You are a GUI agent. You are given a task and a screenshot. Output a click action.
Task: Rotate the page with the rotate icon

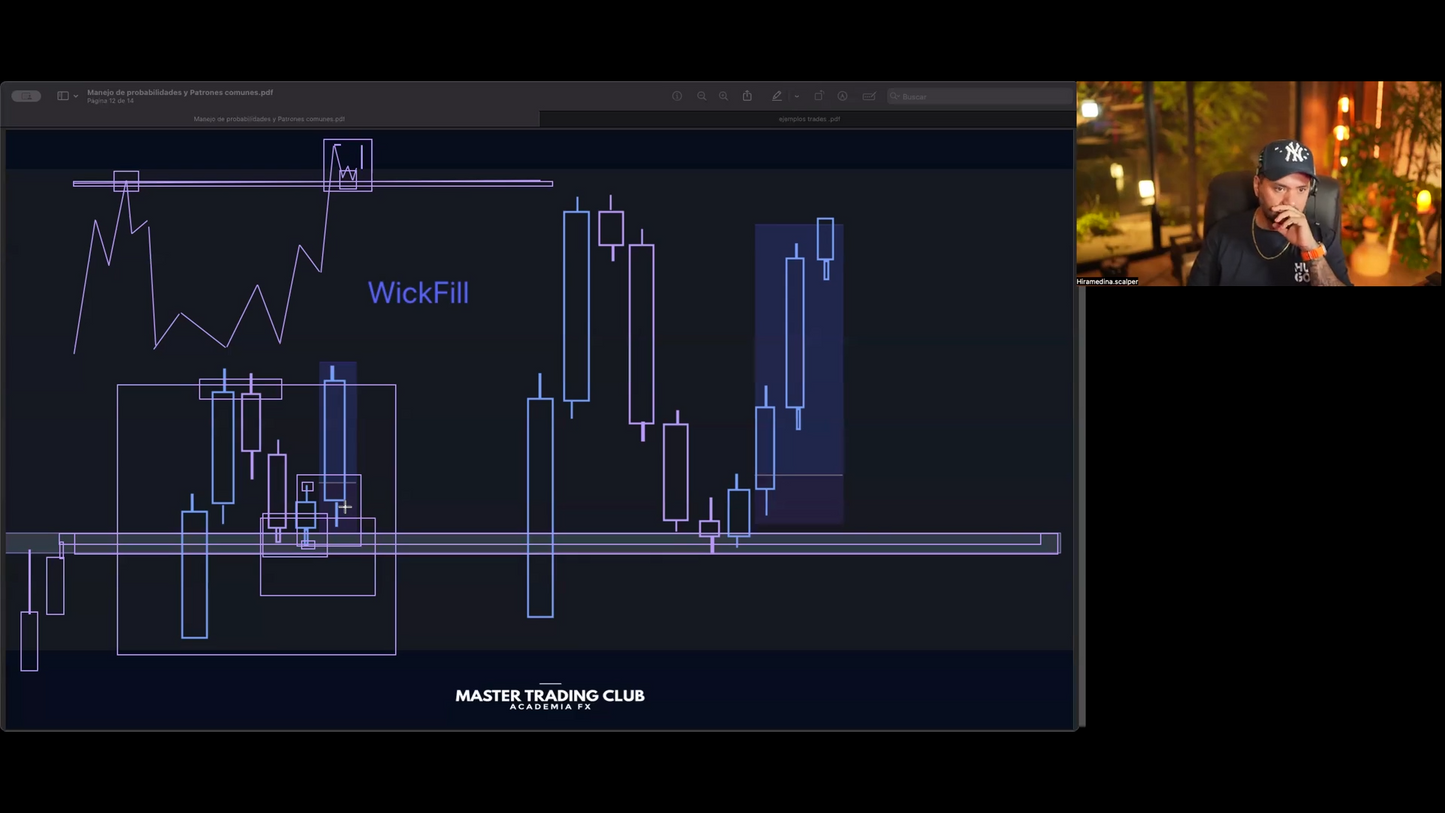819,96
